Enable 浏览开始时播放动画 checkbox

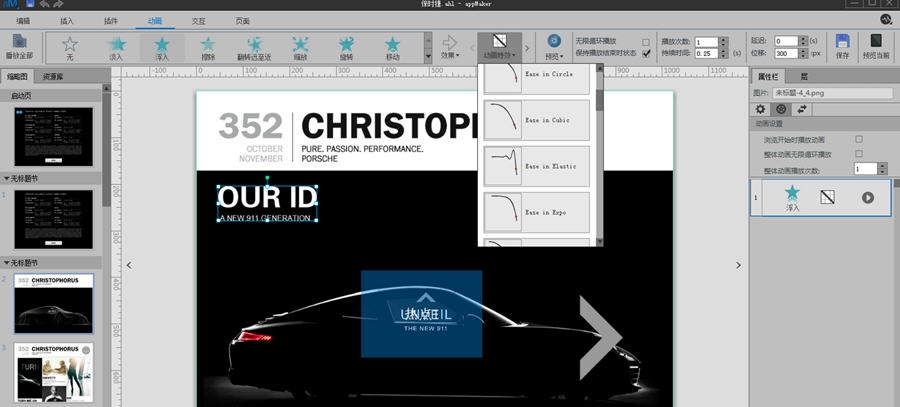point(859,139)
